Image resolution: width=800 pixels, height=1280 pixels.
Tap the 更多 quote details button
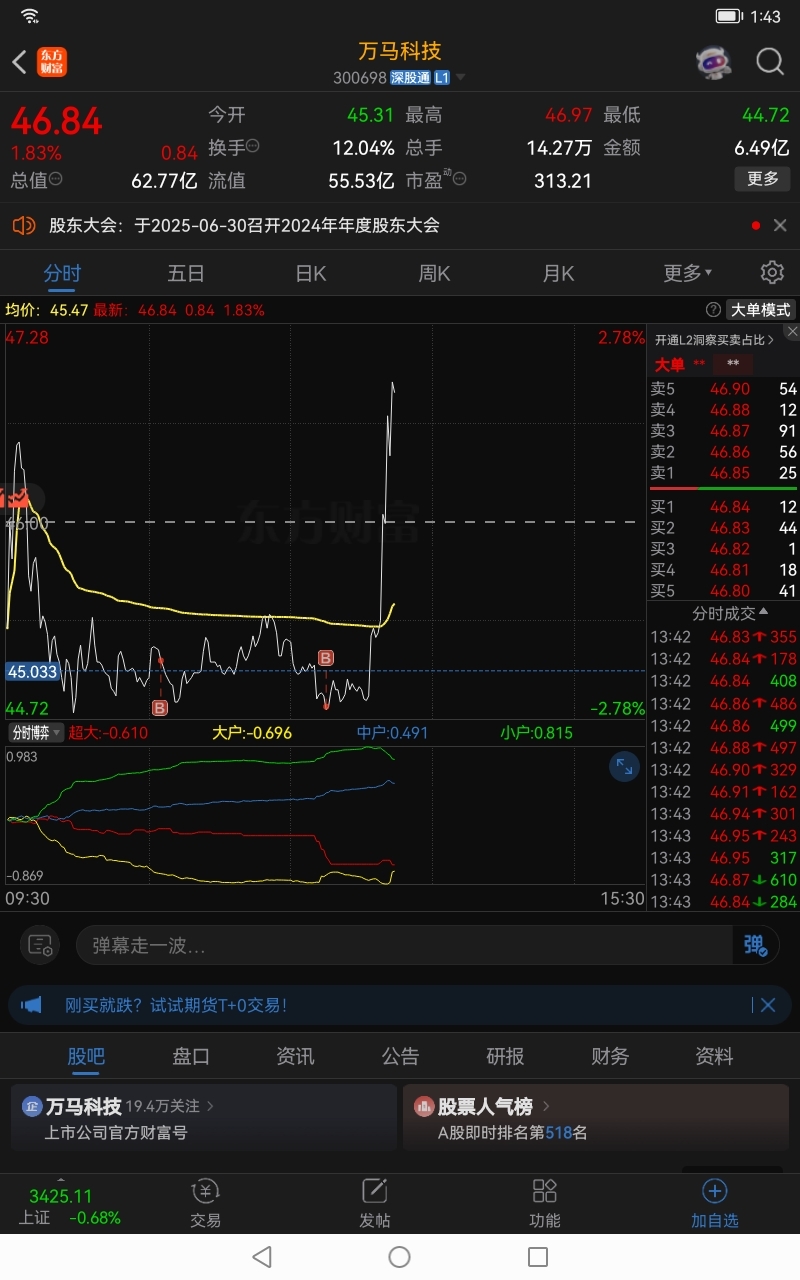coord(762,178)
